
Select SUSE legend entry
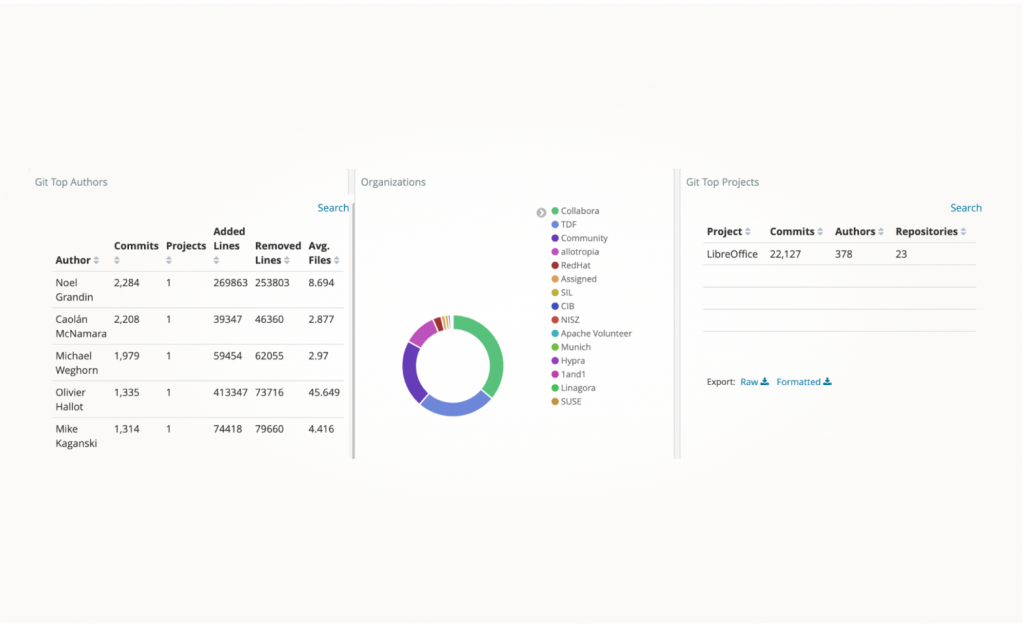(x=567, y=401)
